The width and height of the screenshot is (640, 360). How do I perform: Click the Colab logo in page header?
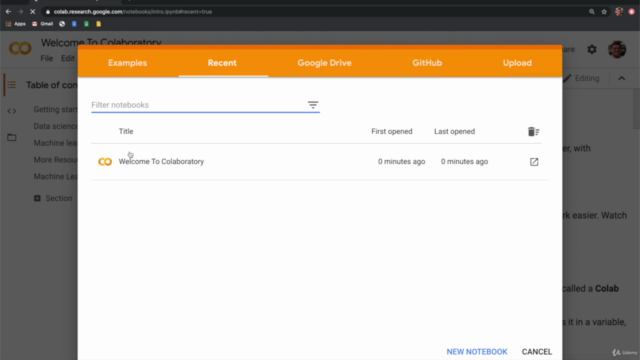[20, 48]
